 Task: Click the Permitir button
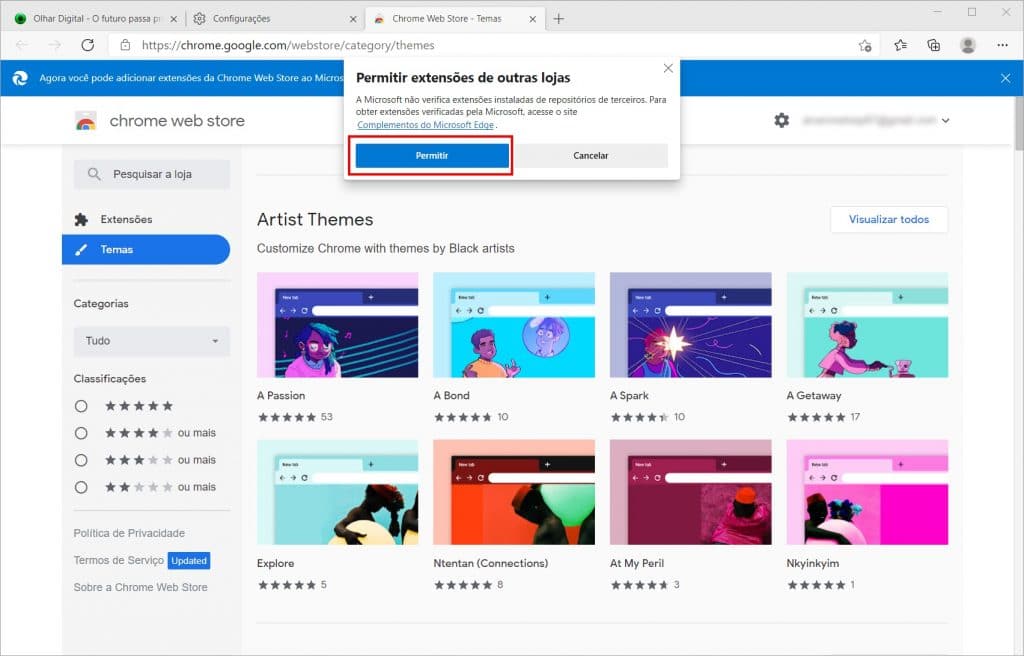432,156
